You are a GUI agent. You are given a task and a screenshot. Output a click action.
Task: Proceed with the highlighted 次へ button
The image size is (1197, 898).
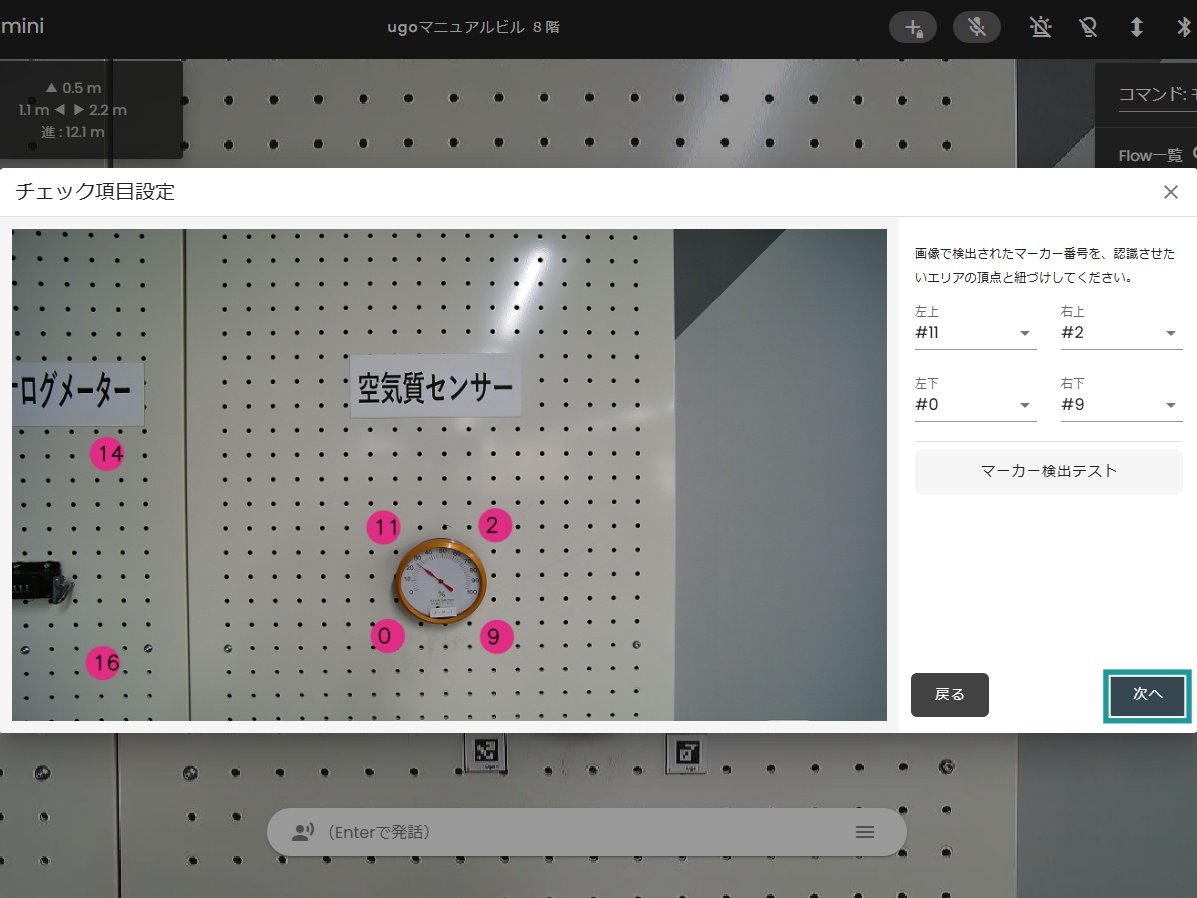pos(1146,694)
